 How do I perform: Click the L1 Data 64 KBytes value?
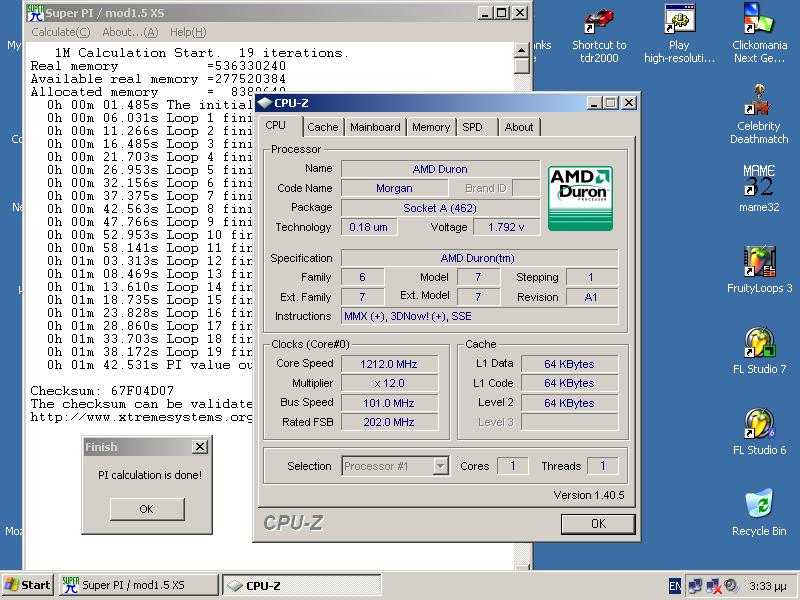(x=569, y=364)
